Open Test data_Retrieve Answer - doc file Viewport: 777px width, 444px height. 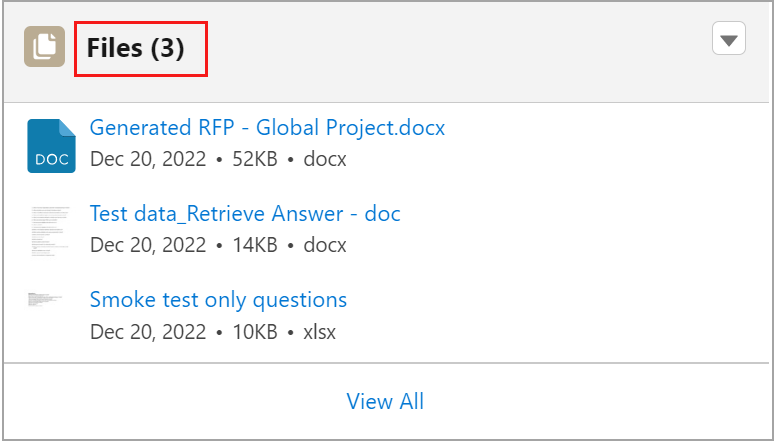(x=245, y=214)
